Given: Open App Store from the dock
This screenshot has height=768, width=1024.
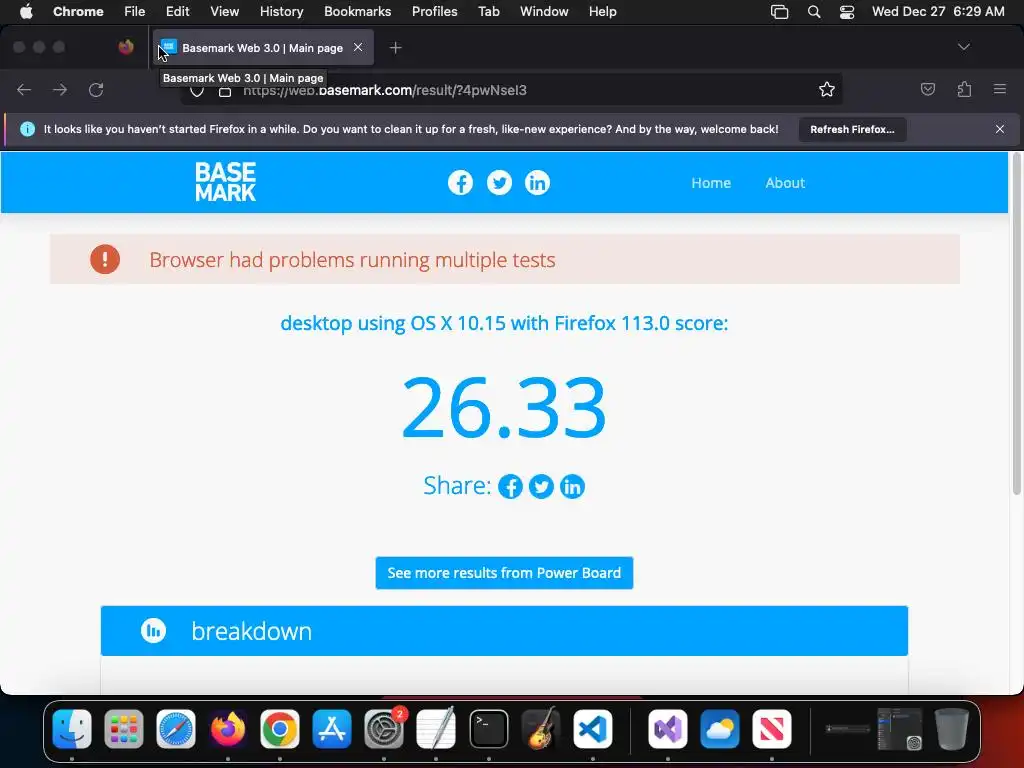Looking at the screenshot, I should (332, 729).
